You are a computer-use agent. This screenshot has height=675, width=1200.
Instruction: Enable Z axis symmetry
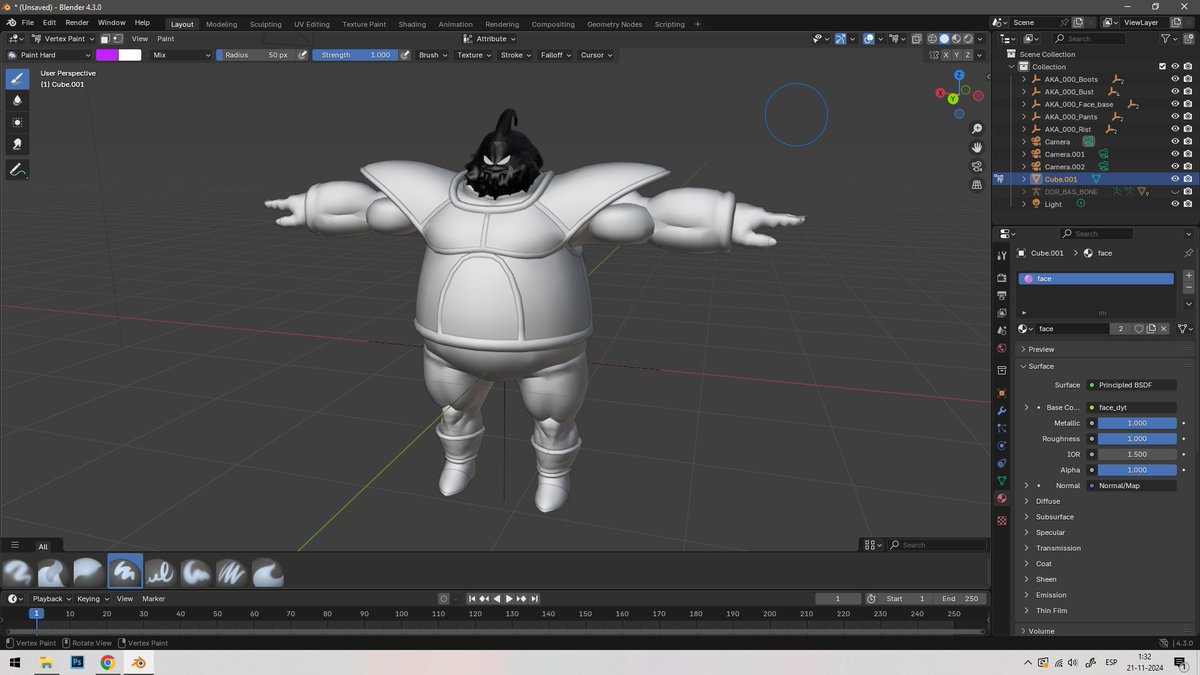click(967, 55)
